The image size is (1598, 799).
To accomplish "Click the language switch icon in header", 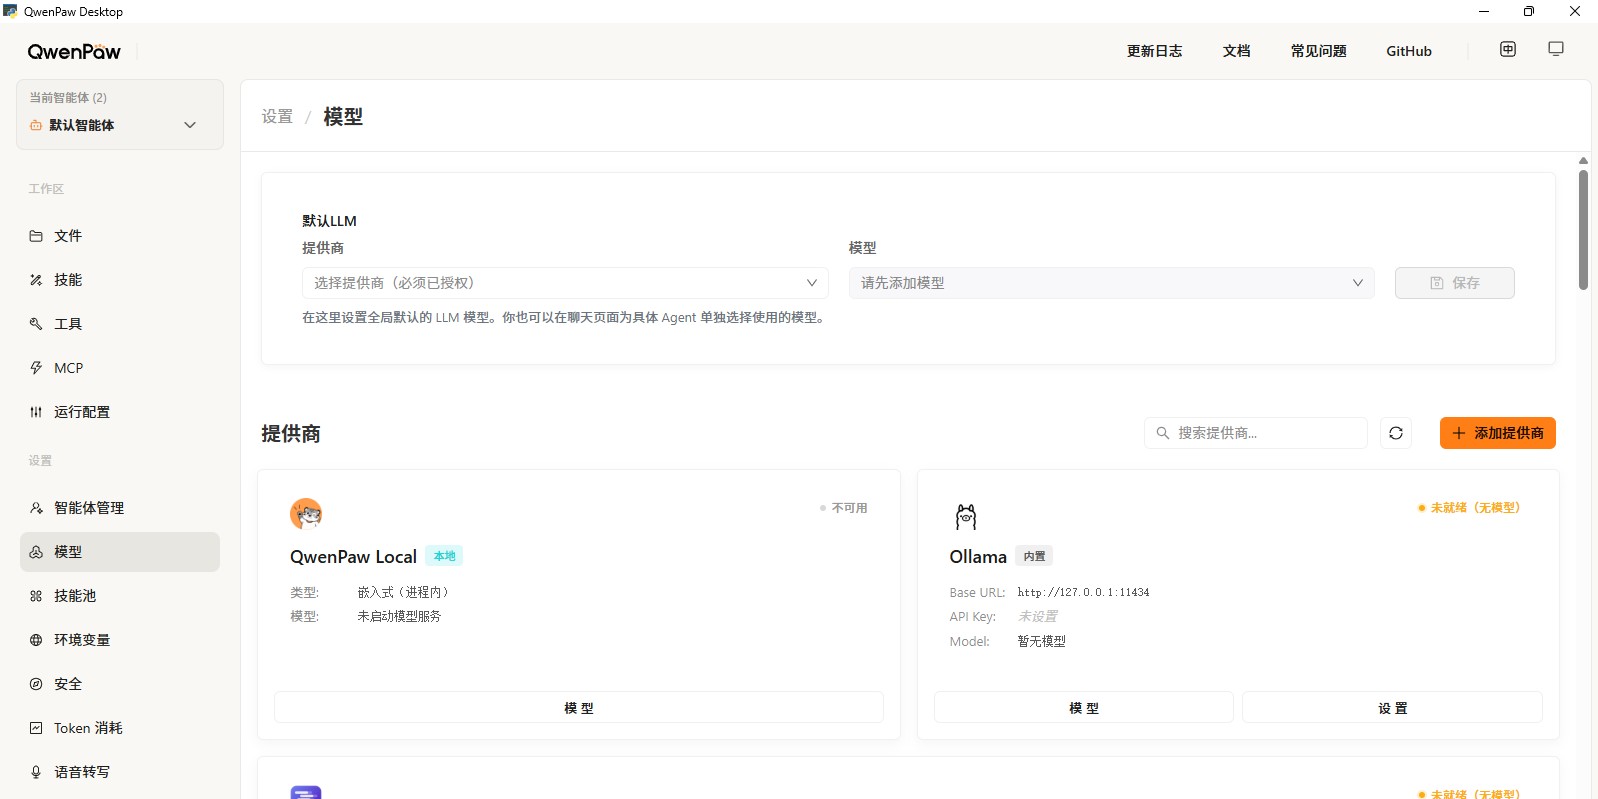I will click(1508, 49).
